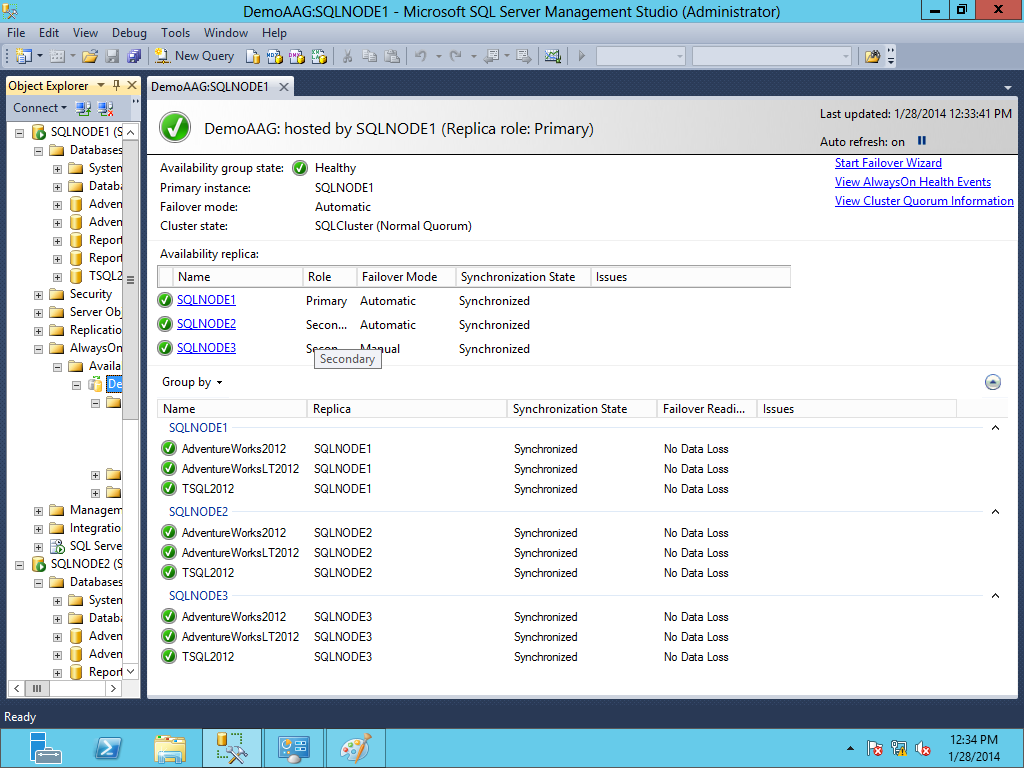Collapse the availability group details with round arrow button
Viewport: 1024px width, 768px height.
tap(993, 382)
